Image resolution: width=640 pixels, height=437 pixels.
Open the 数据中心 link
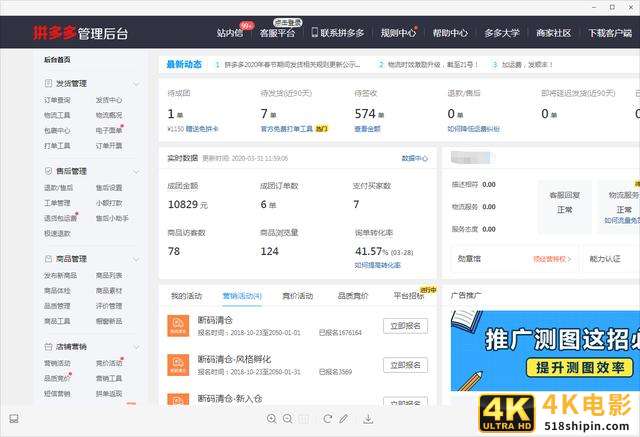415,158
